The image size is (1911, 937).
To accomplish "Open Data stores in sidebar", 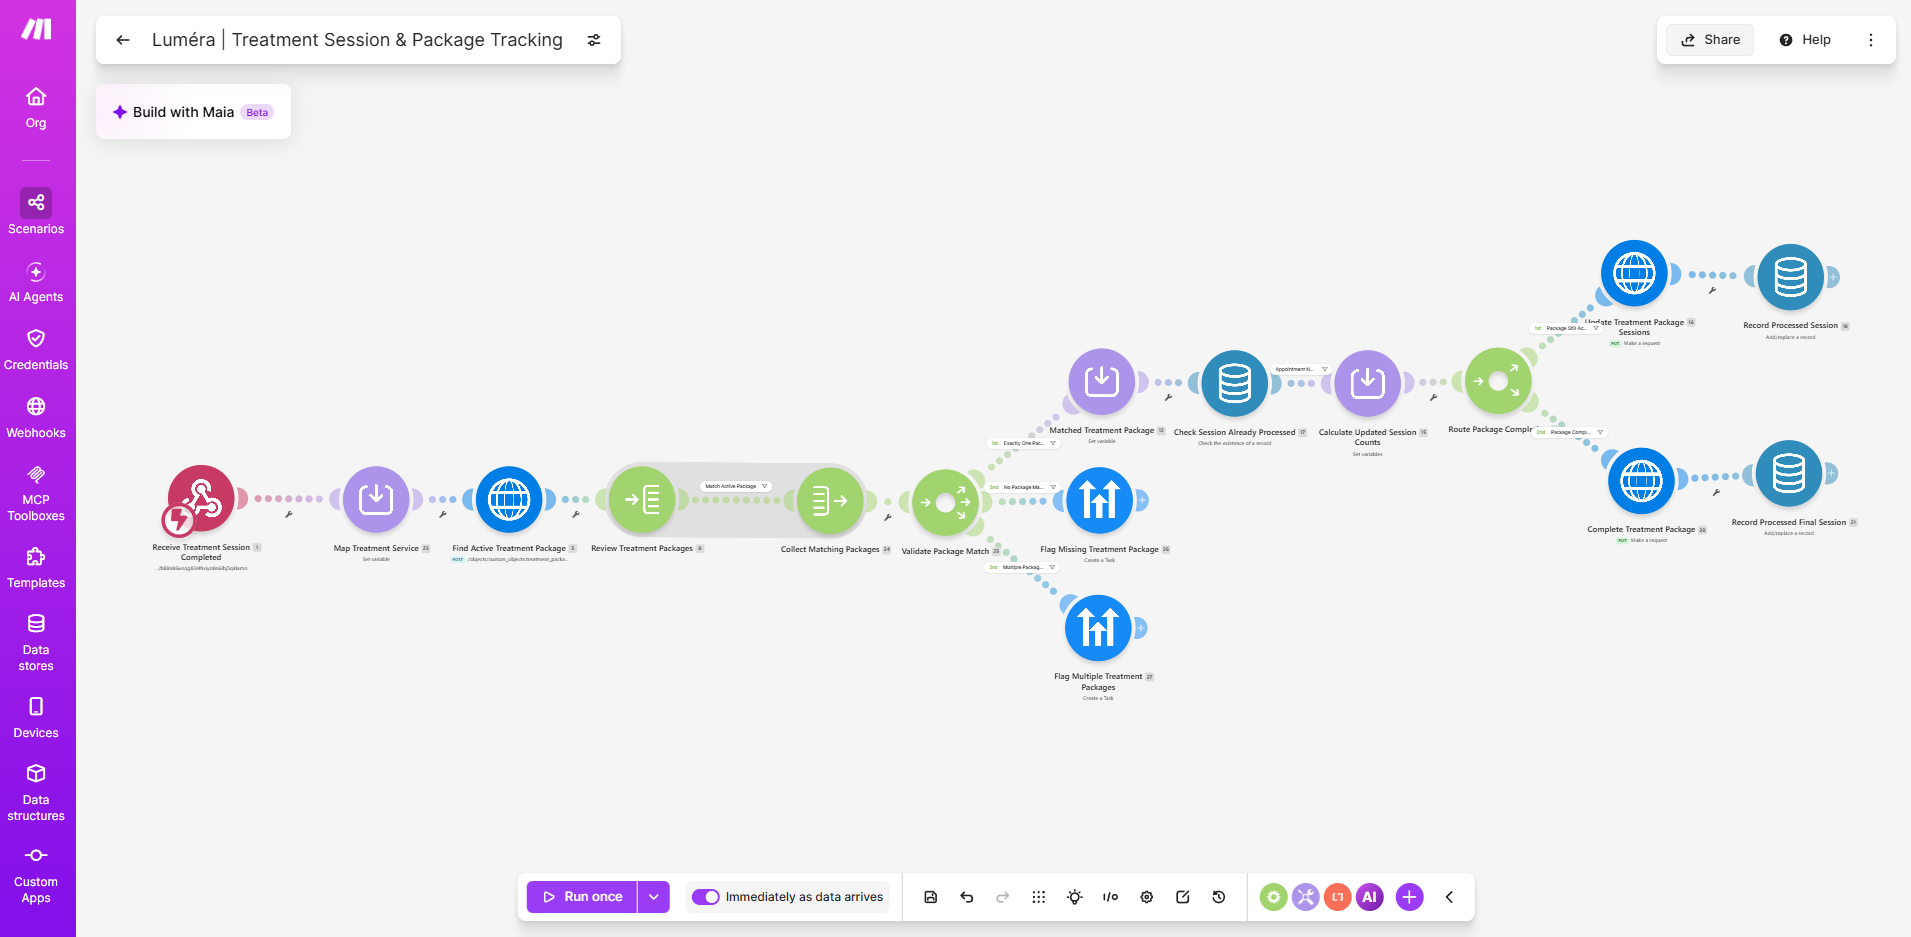I will (36, 641).
